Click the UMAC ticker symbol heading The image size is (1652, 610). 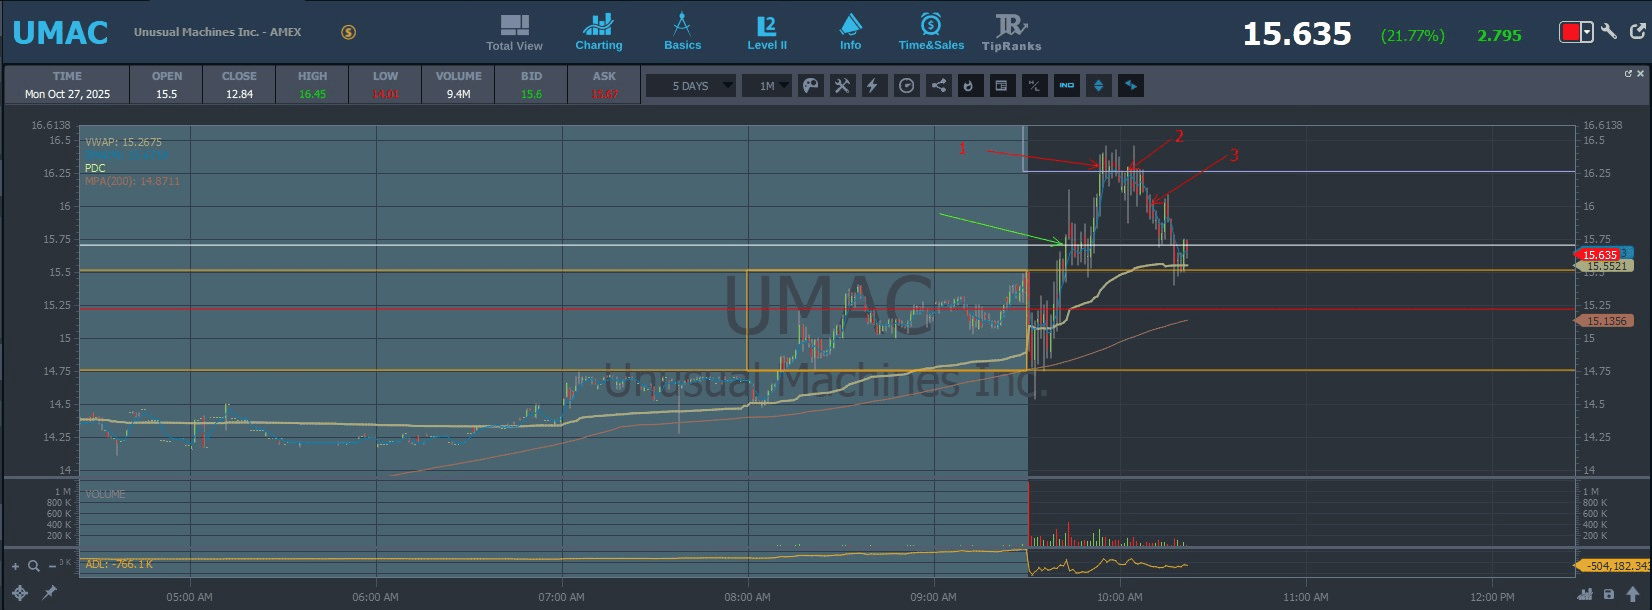click(60, 32)
